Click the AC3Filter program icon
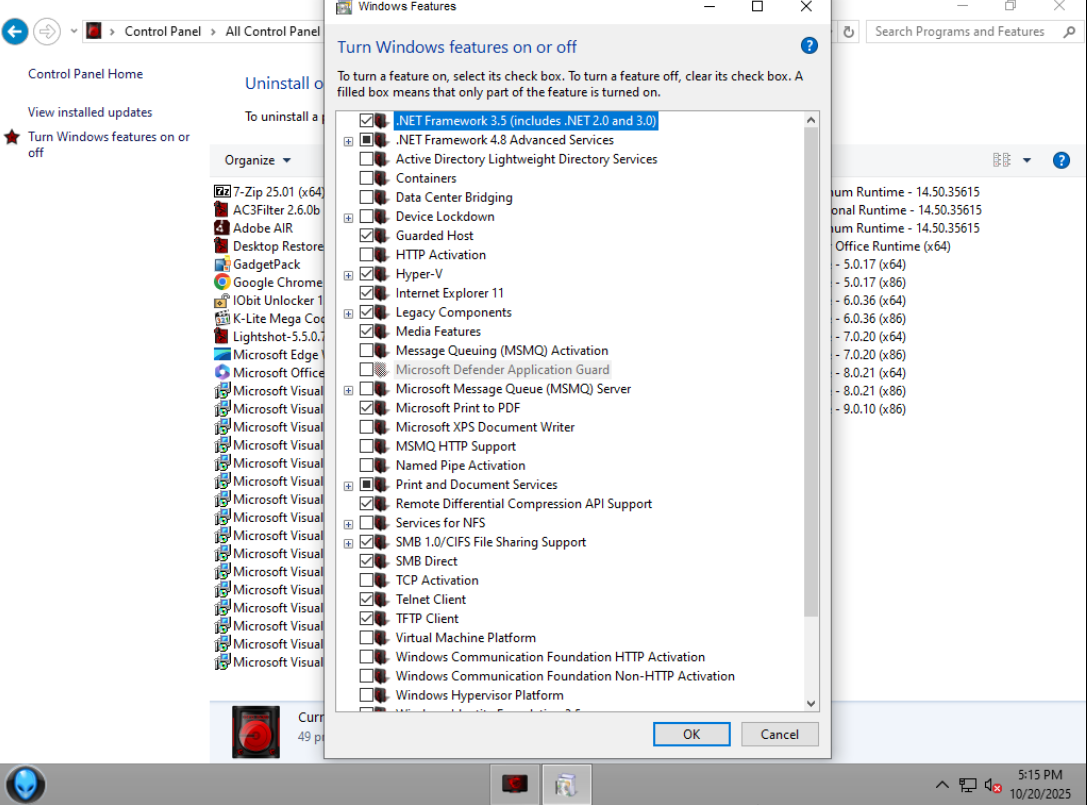This screenshot has width=1087, height=805. pyautogui.click(x=222, y=209)
